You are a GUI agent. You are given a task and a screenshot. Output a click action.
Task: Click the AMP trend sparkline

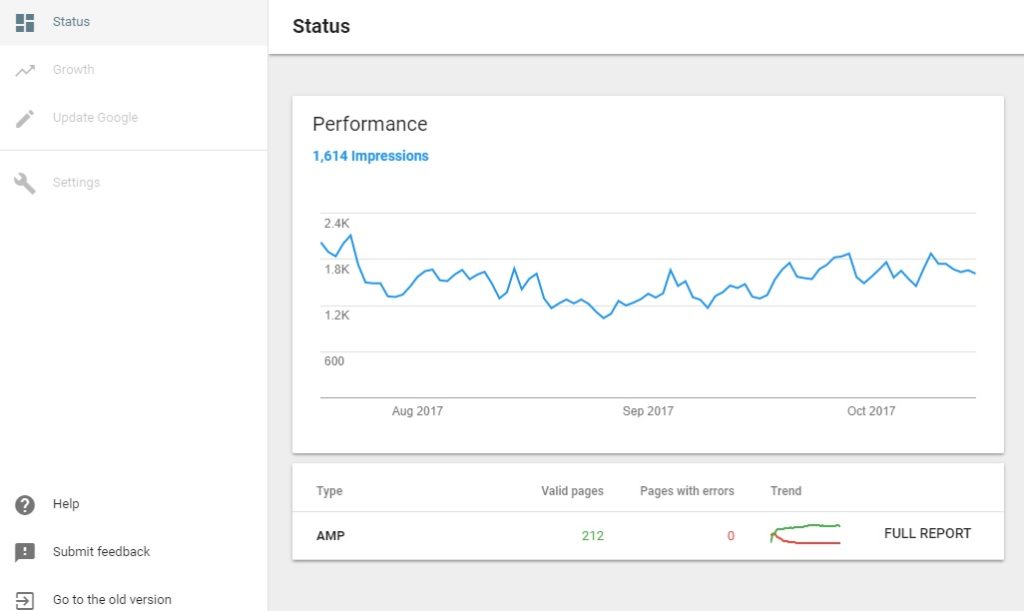(x=805, y=533)
